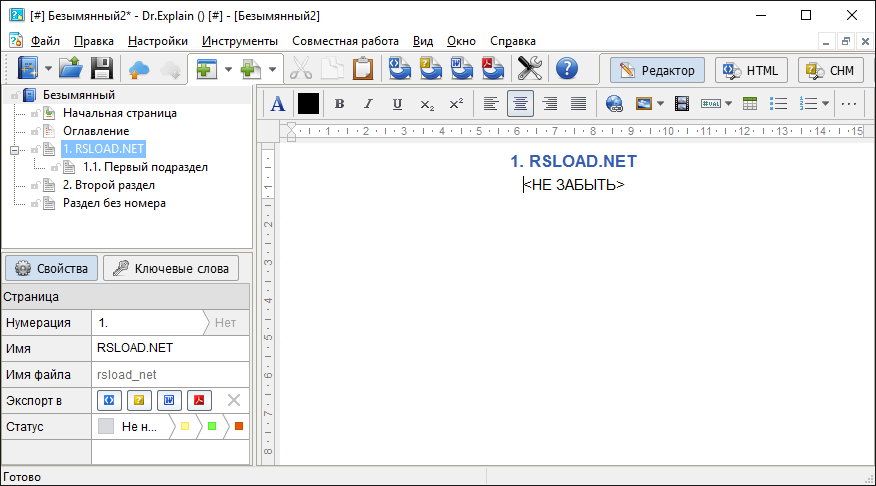Toggle bold formatting
The height and width of the screenshot is (486, 876).
click(x=339, y=104)
